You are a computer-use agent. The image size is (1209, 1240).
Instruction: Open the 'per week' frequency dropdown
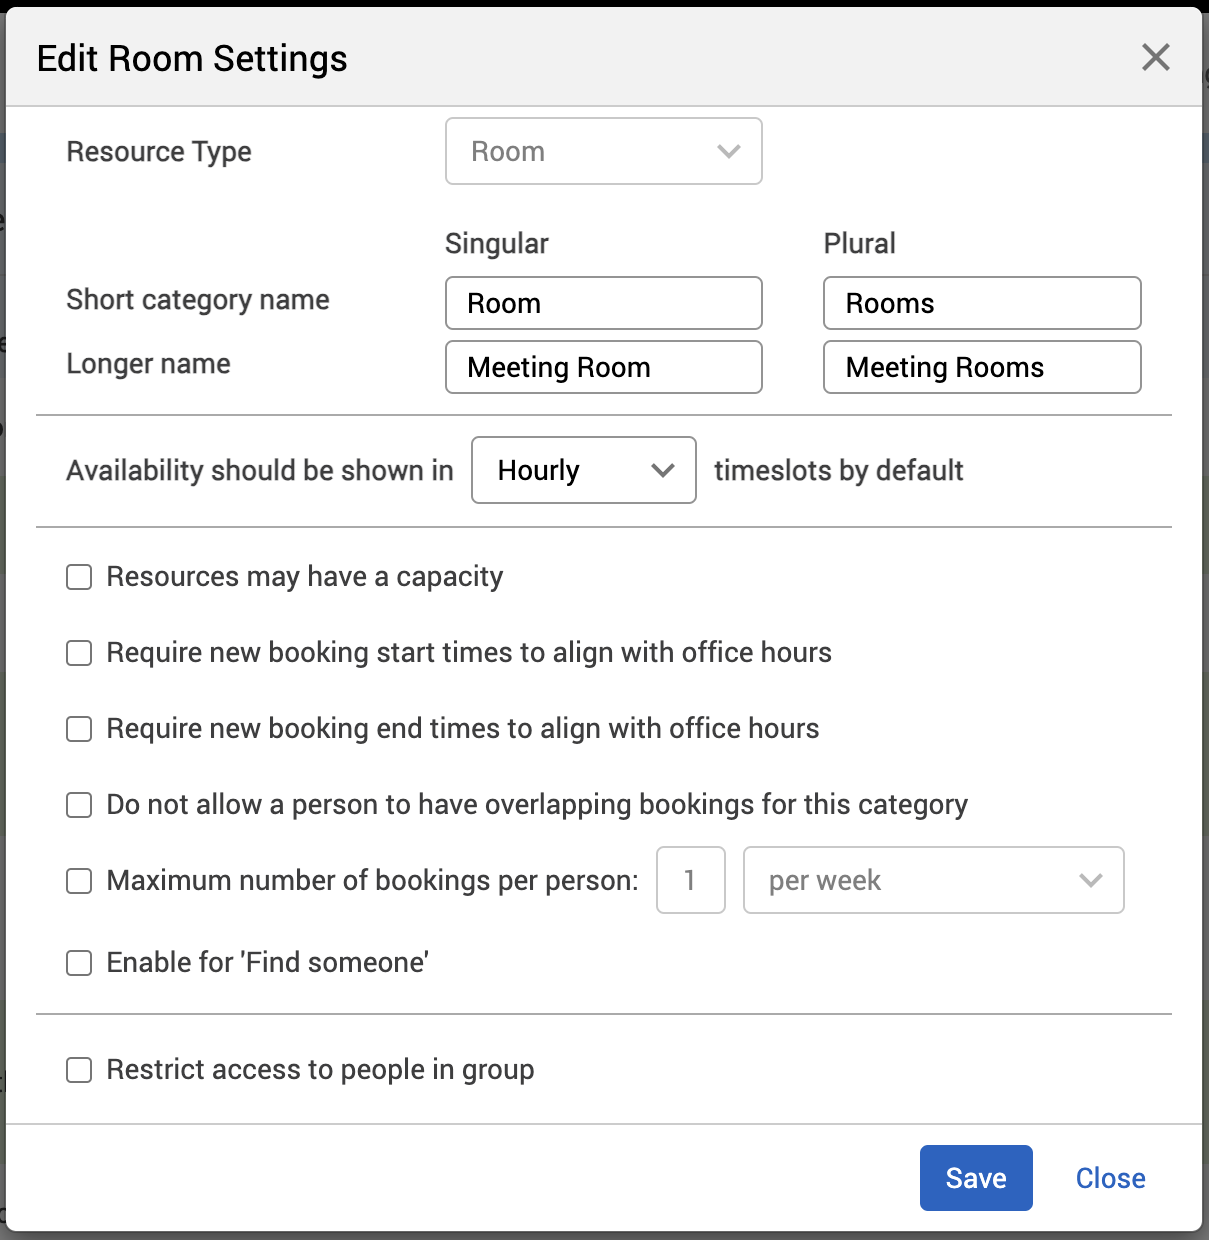click(x=932, y=880)
